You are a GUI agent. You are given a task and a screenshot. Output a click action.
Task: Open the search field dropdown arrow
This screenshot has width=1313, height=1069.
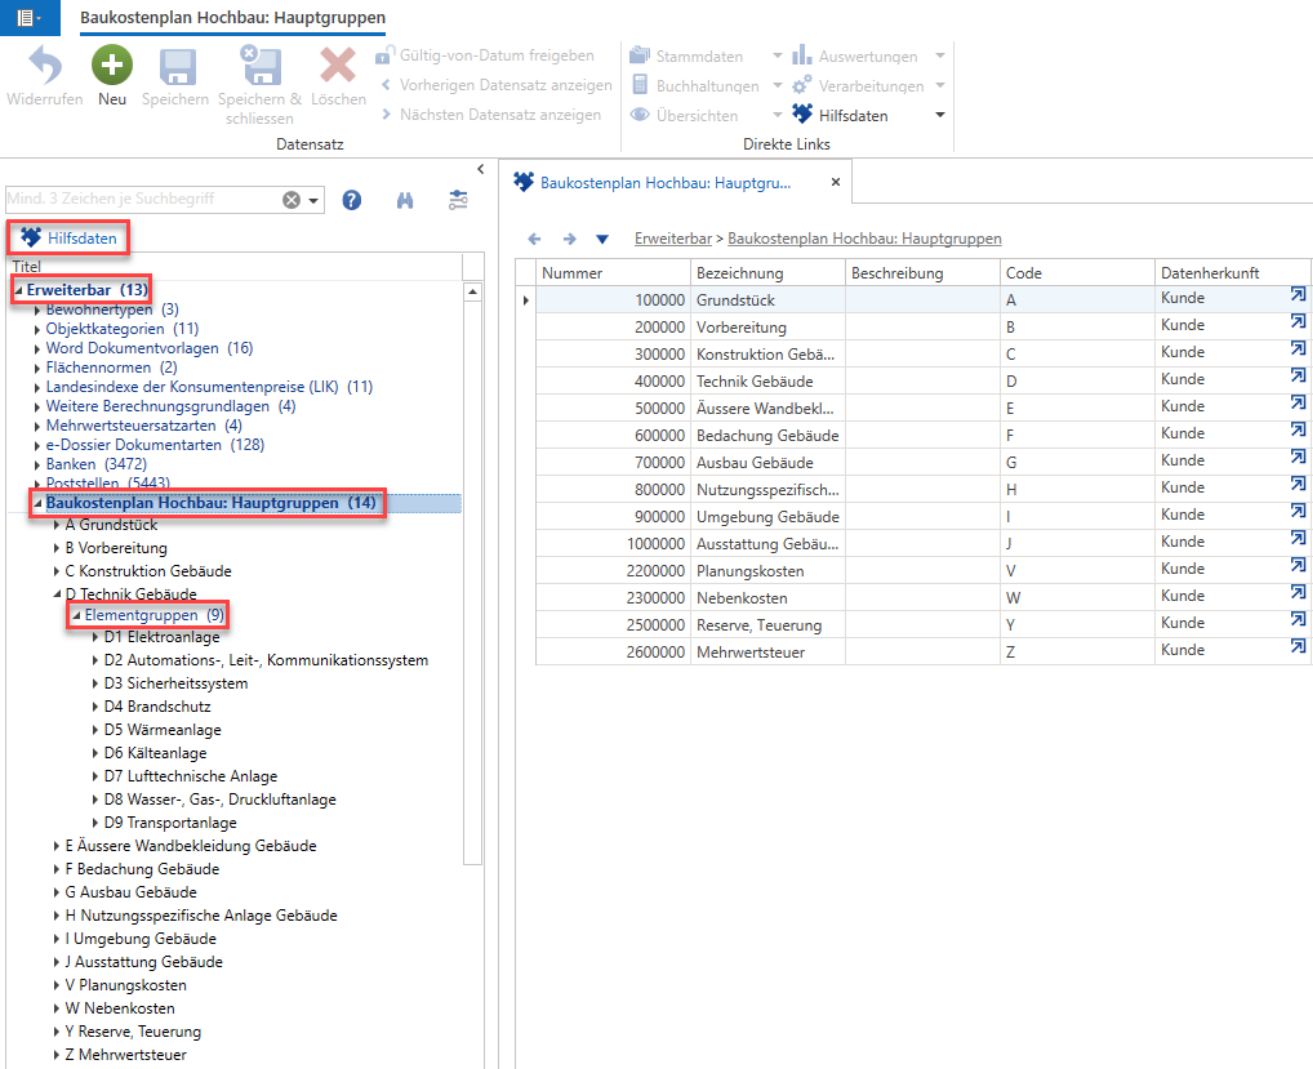pos(314,200)
